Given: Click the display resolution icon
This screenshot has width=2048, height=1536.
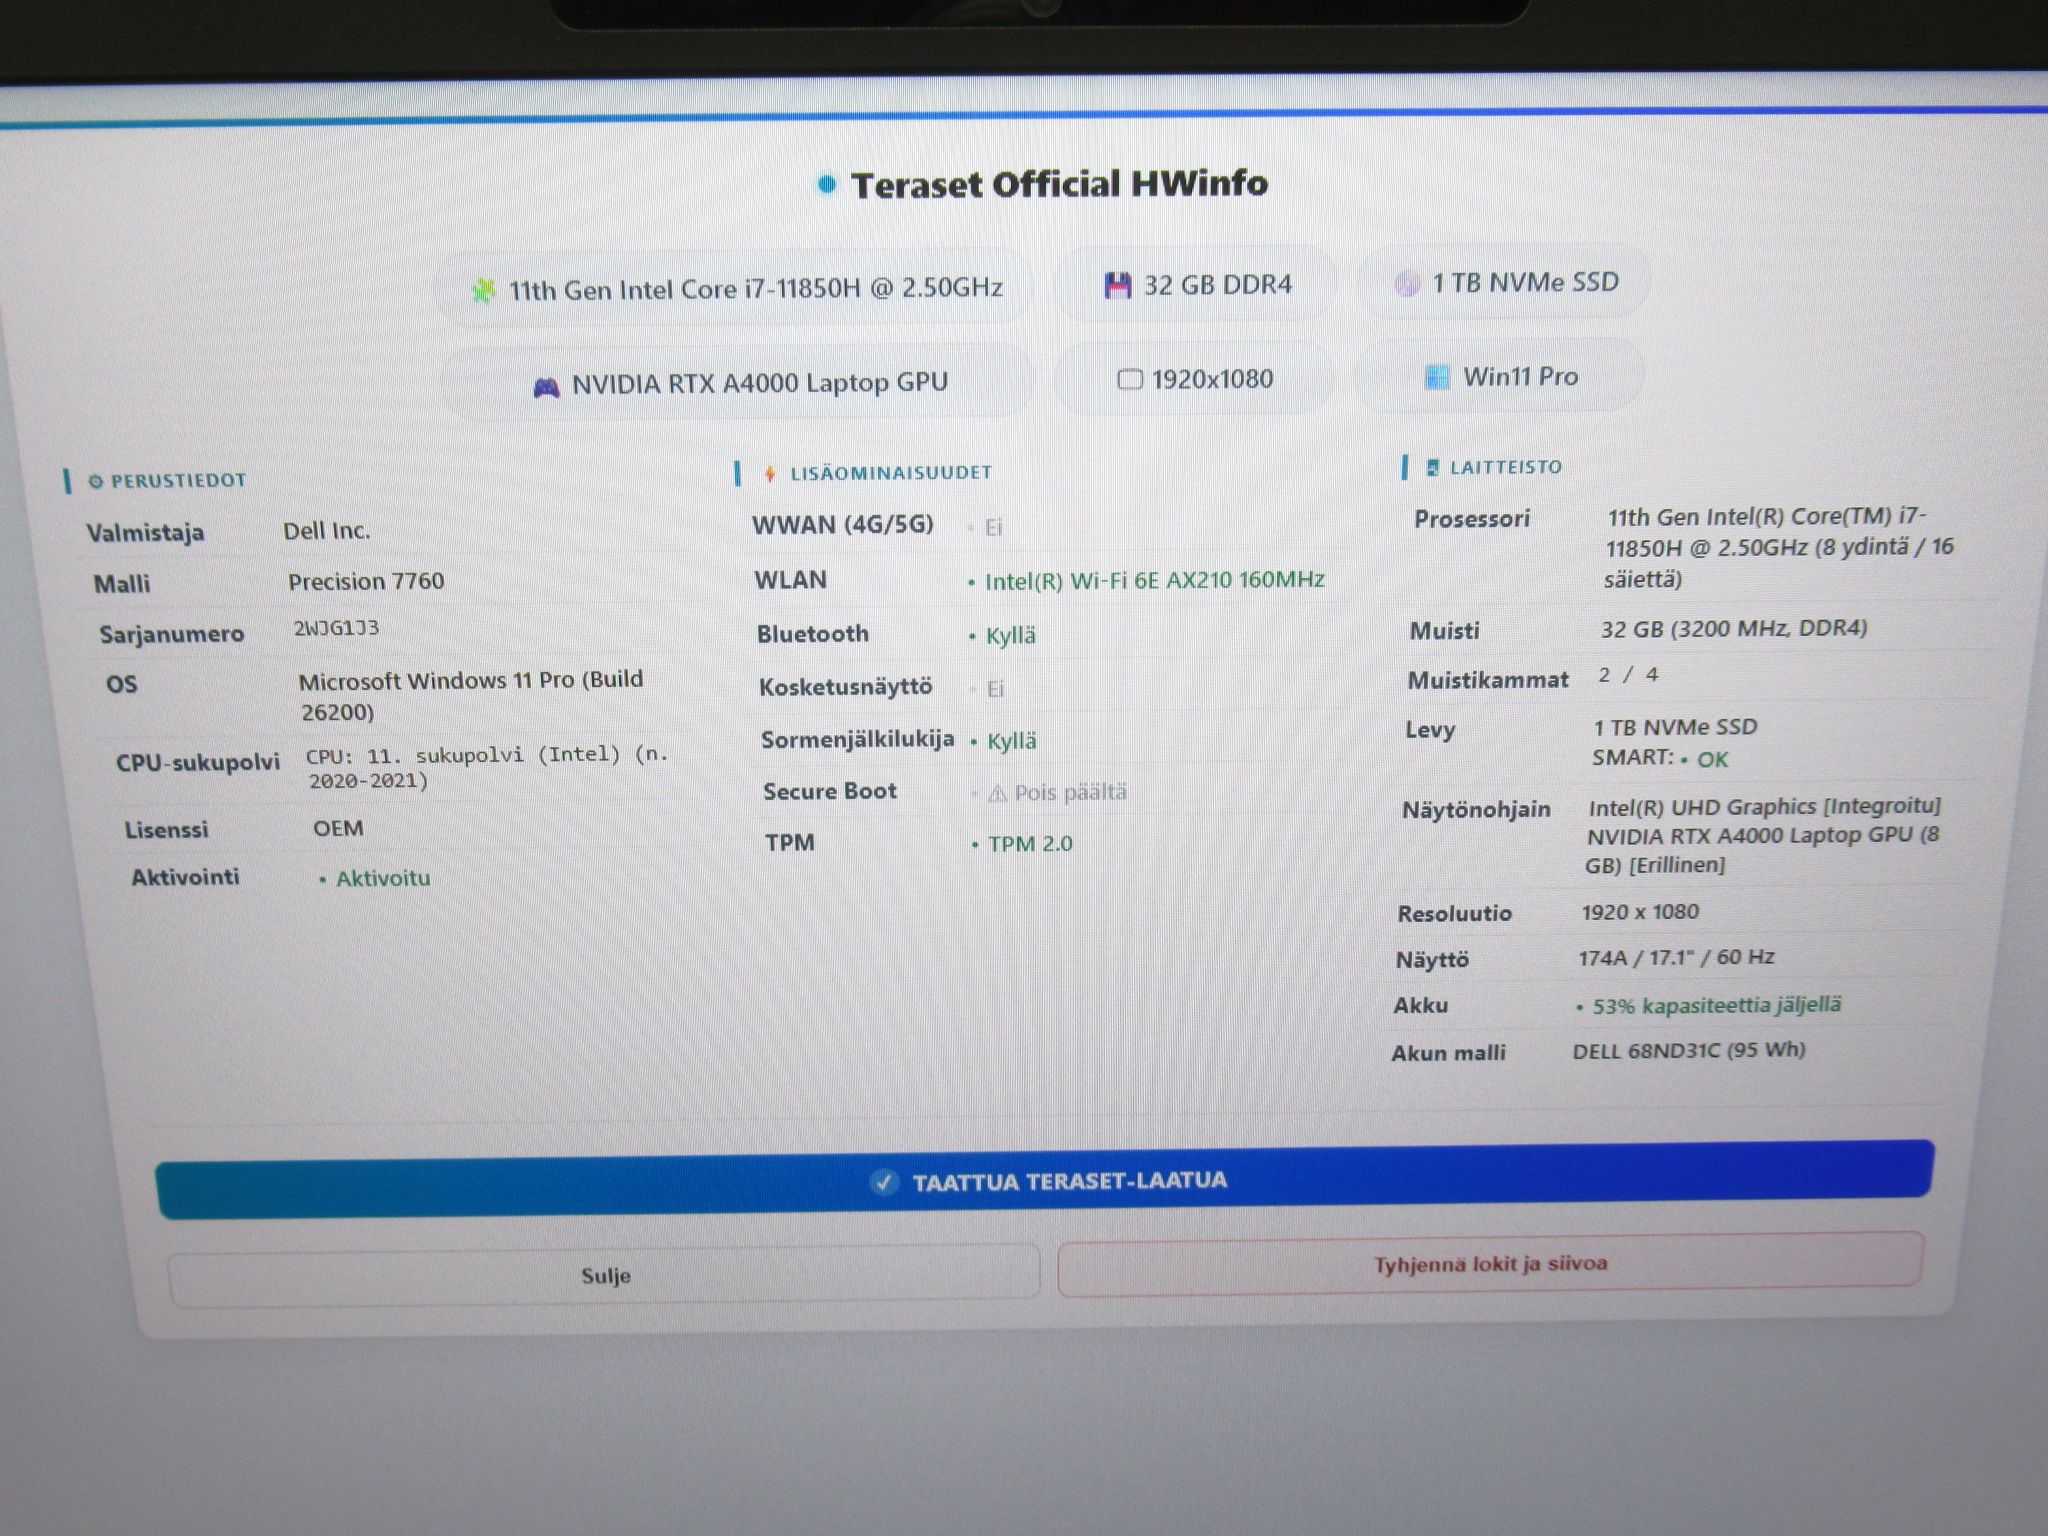Looking at the screenshot, I should [x=1129, y=380].
